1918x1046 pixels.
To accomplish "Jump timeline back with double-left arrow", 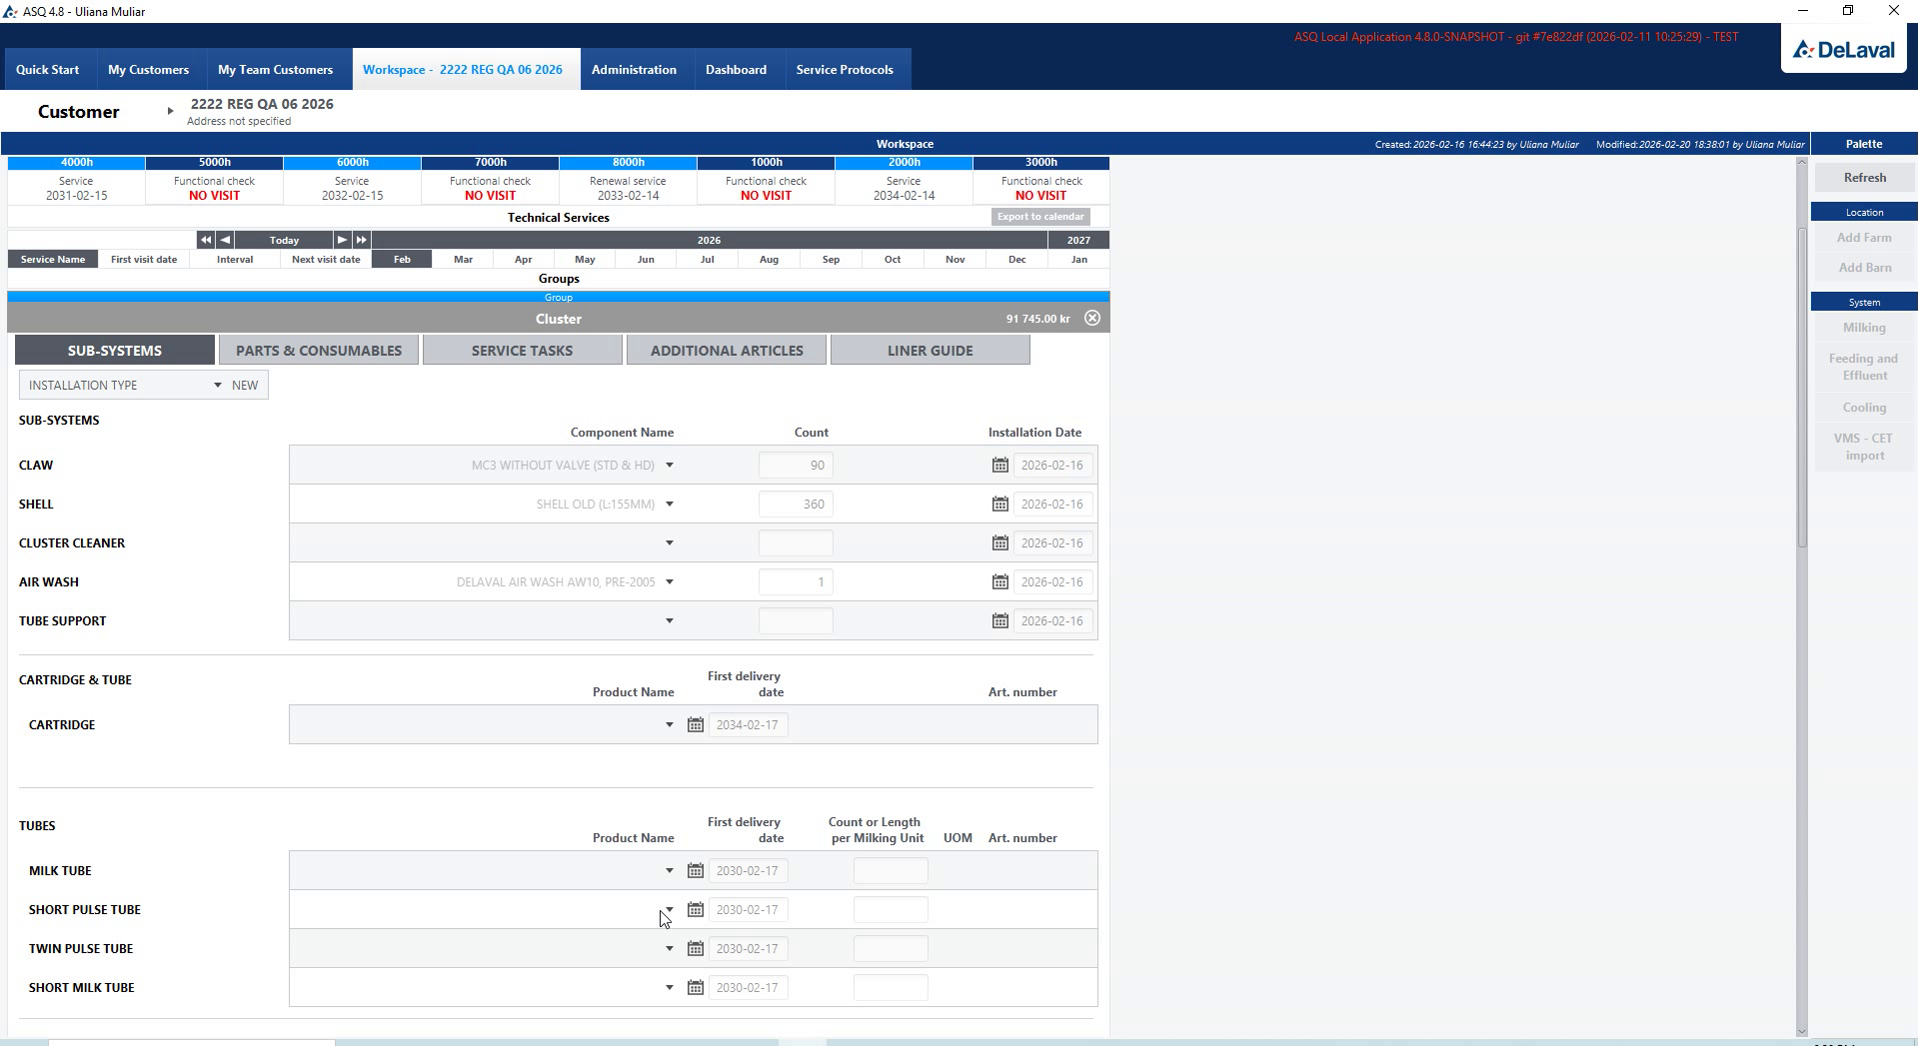I will click(x=205, y=240).
